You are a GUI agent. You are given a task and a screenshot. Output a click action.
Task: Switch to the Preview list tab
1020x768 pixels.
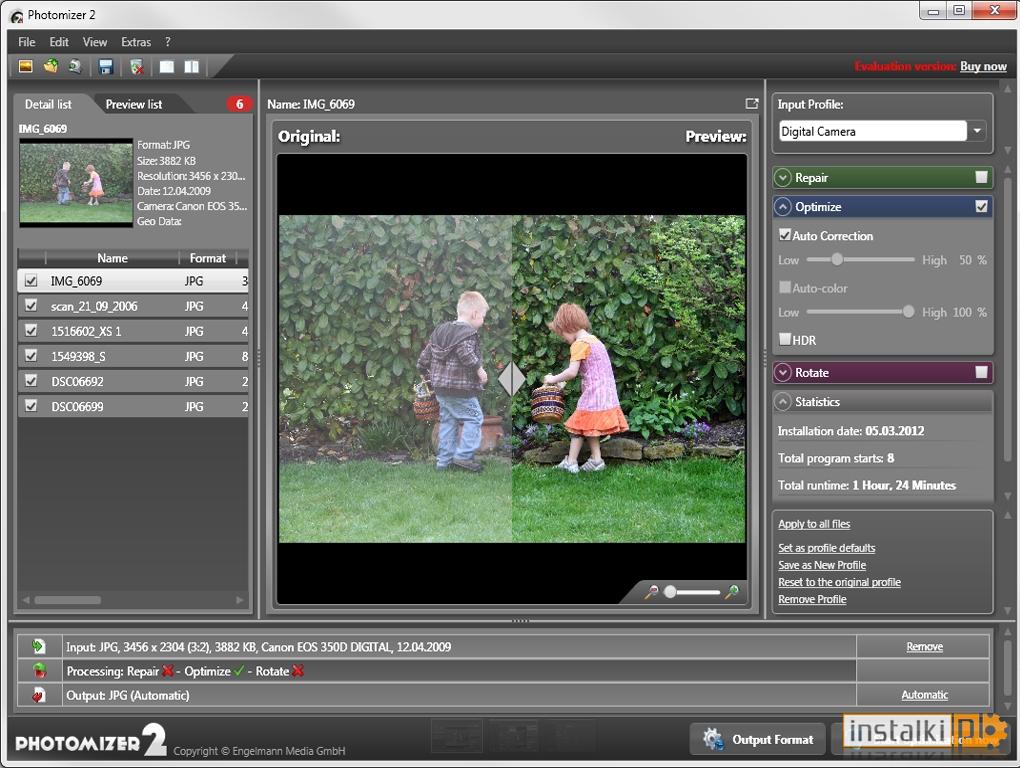134,104
